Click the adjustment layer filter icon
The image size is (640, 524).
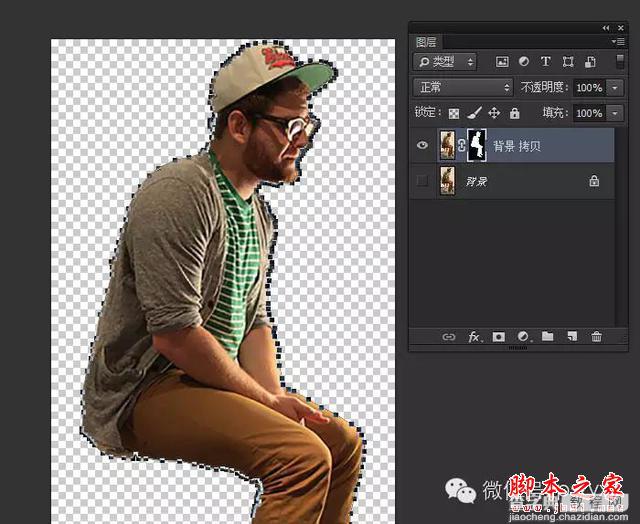524,62
